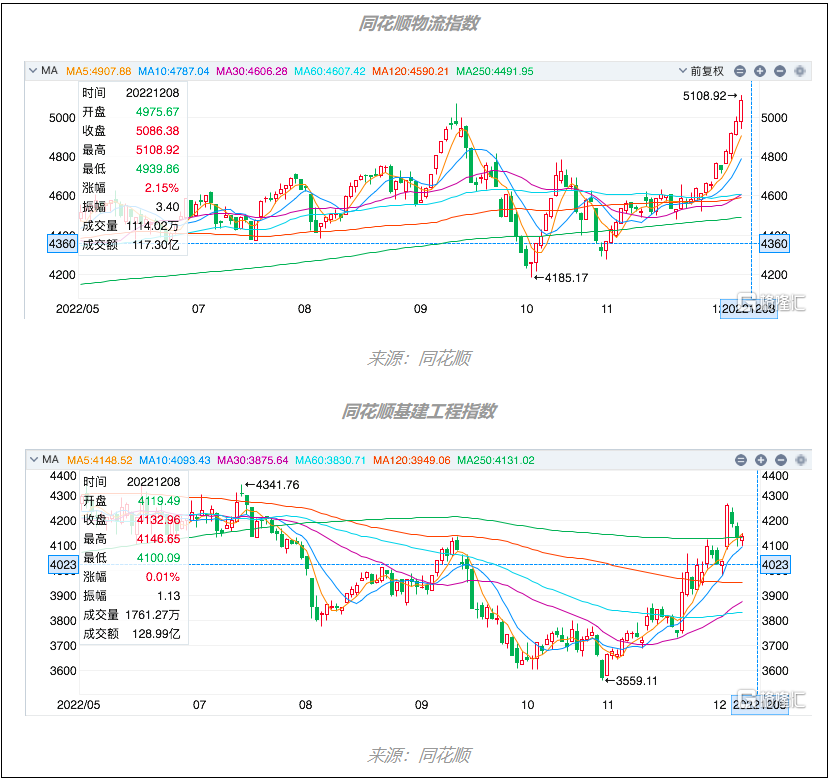Click zoom-in plus icon on logistics chart
828x779 pixels.
pos(759,71)
